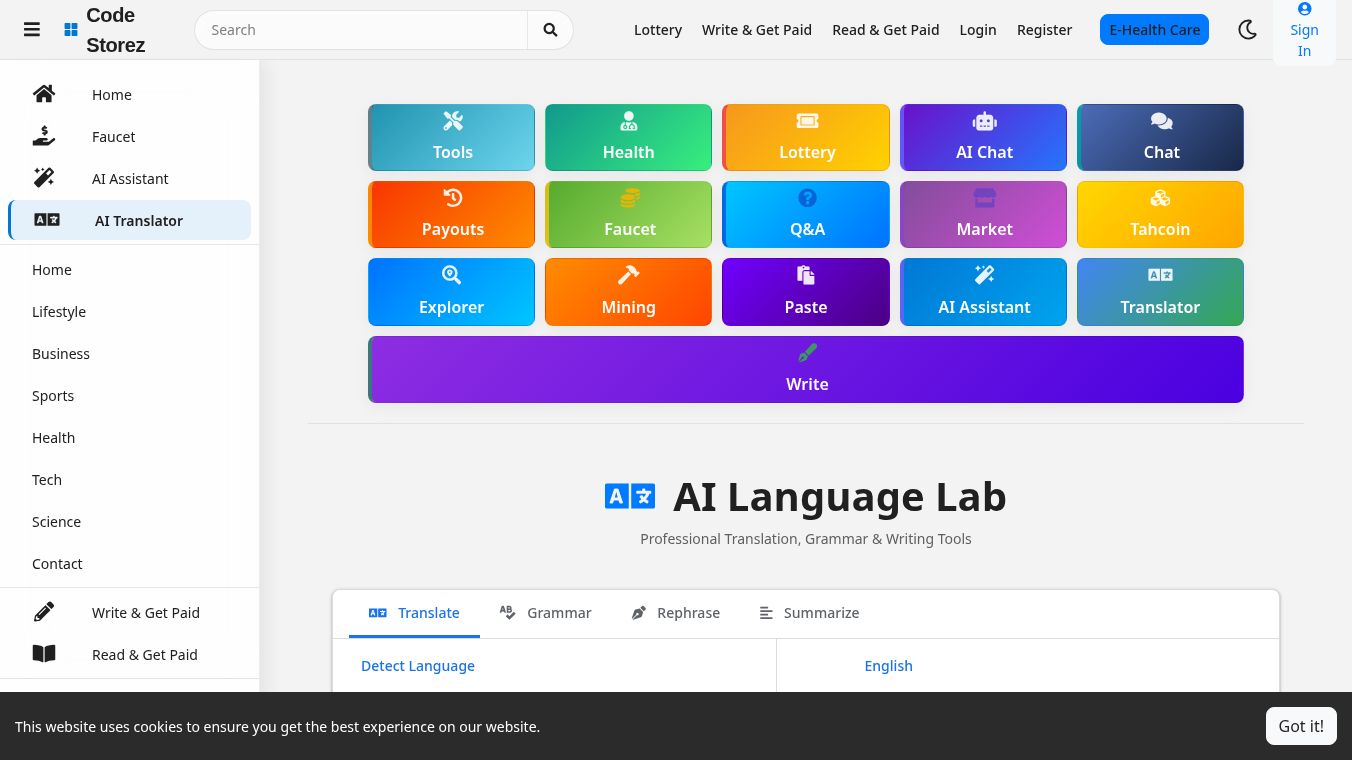Viewport: 1352px width, 760px height.
Task: Open the Mining pickaxe tile
Action: 628,292
